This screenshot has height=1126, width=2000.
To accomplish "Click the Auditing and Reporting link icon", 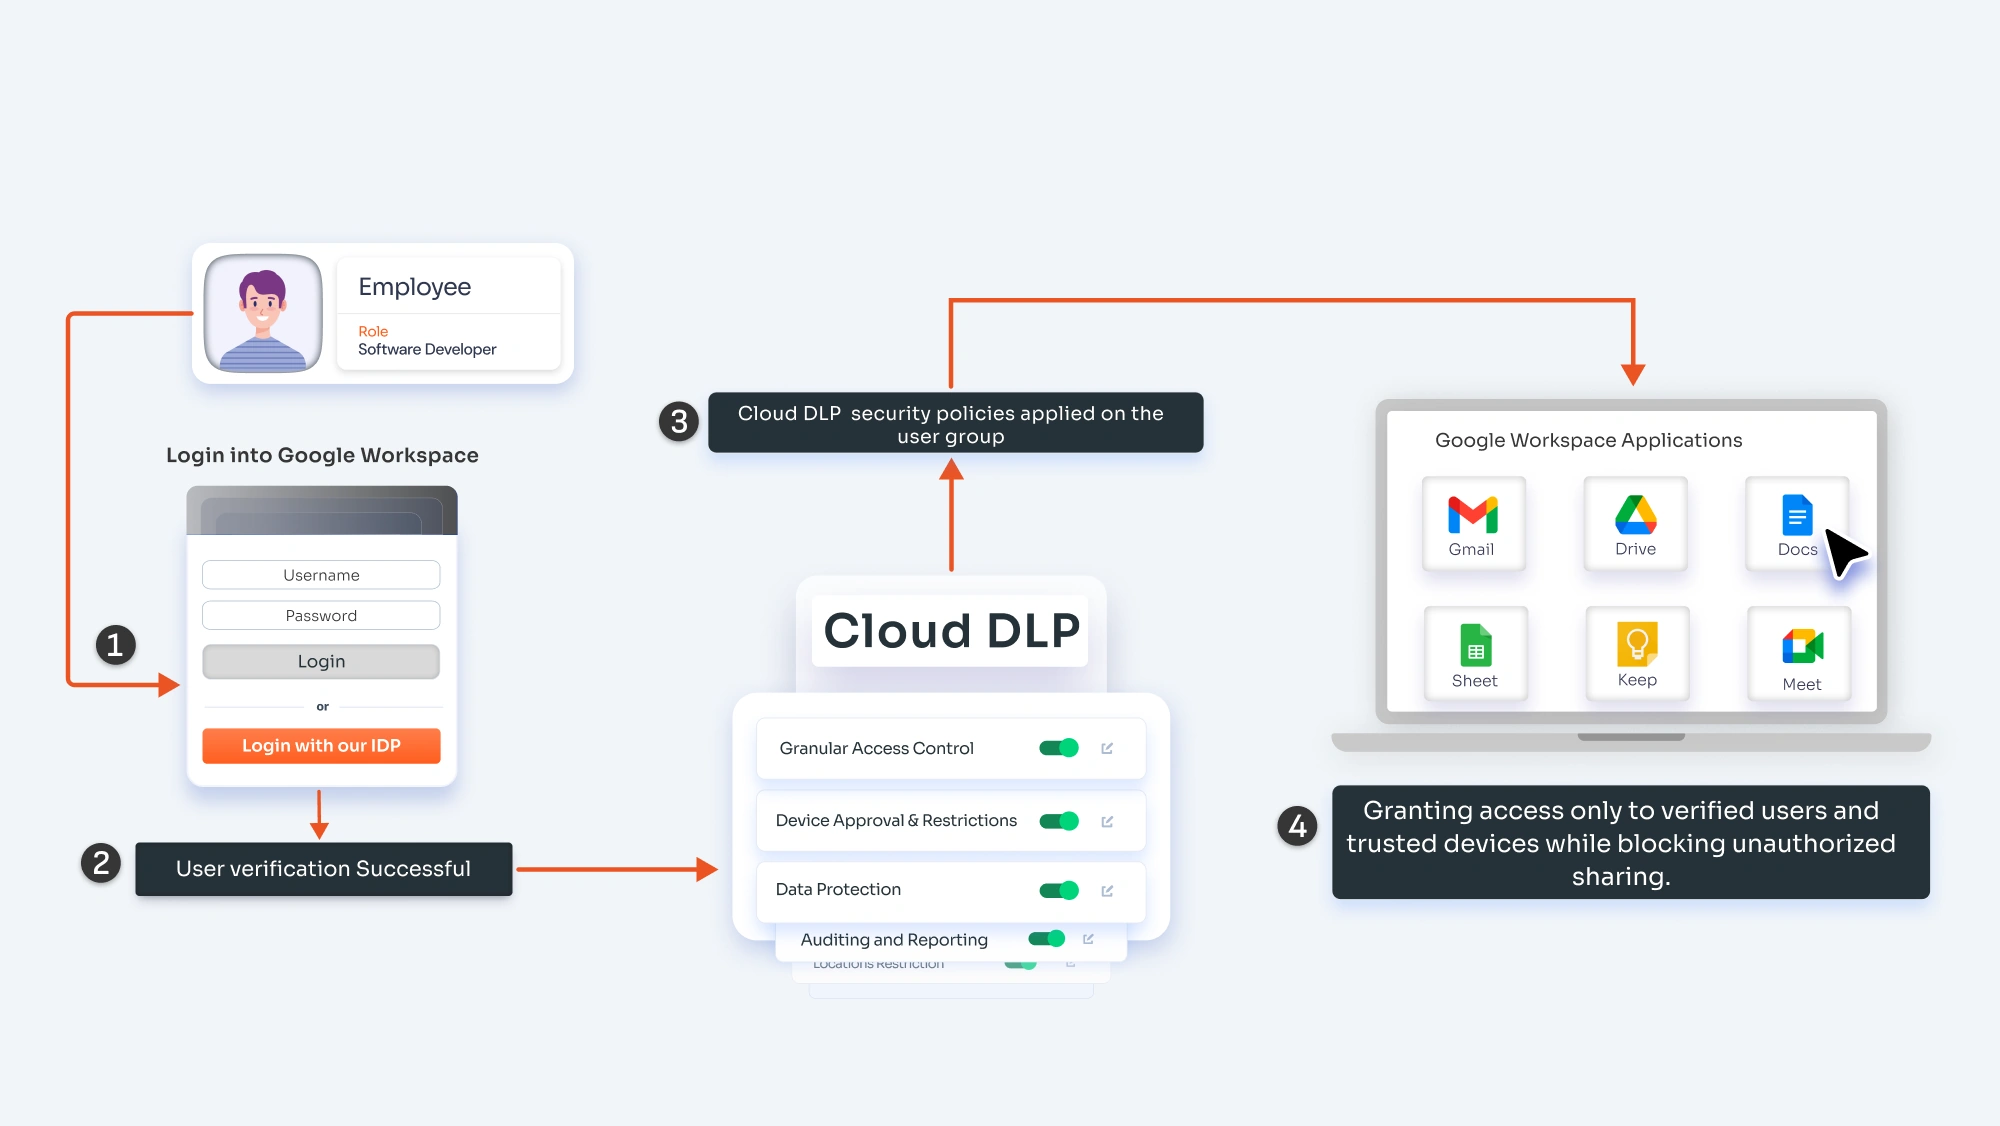I will click(x=1088, y=938).
